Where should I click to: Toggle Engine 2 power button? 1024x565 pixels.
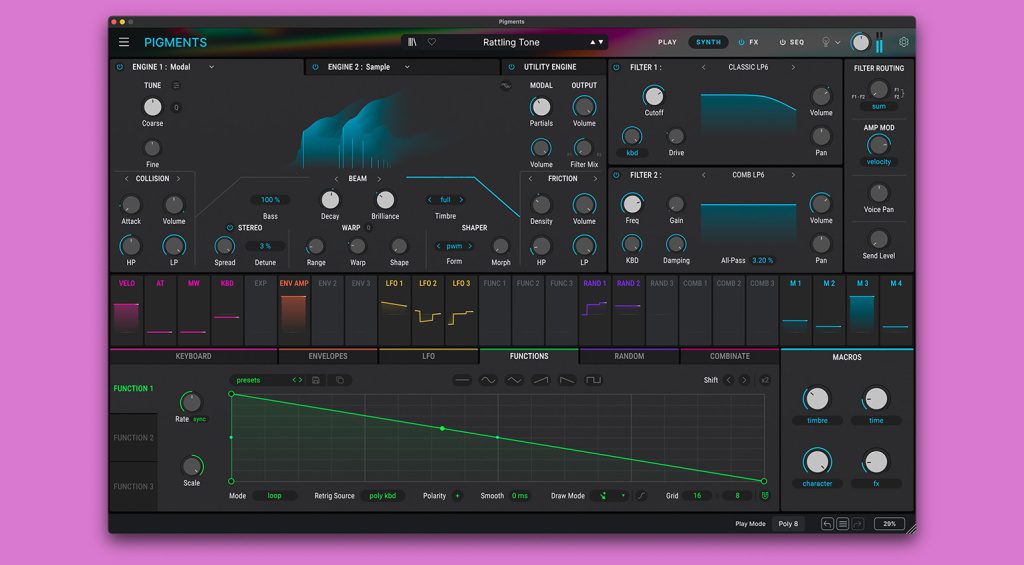tap(315, 67)
